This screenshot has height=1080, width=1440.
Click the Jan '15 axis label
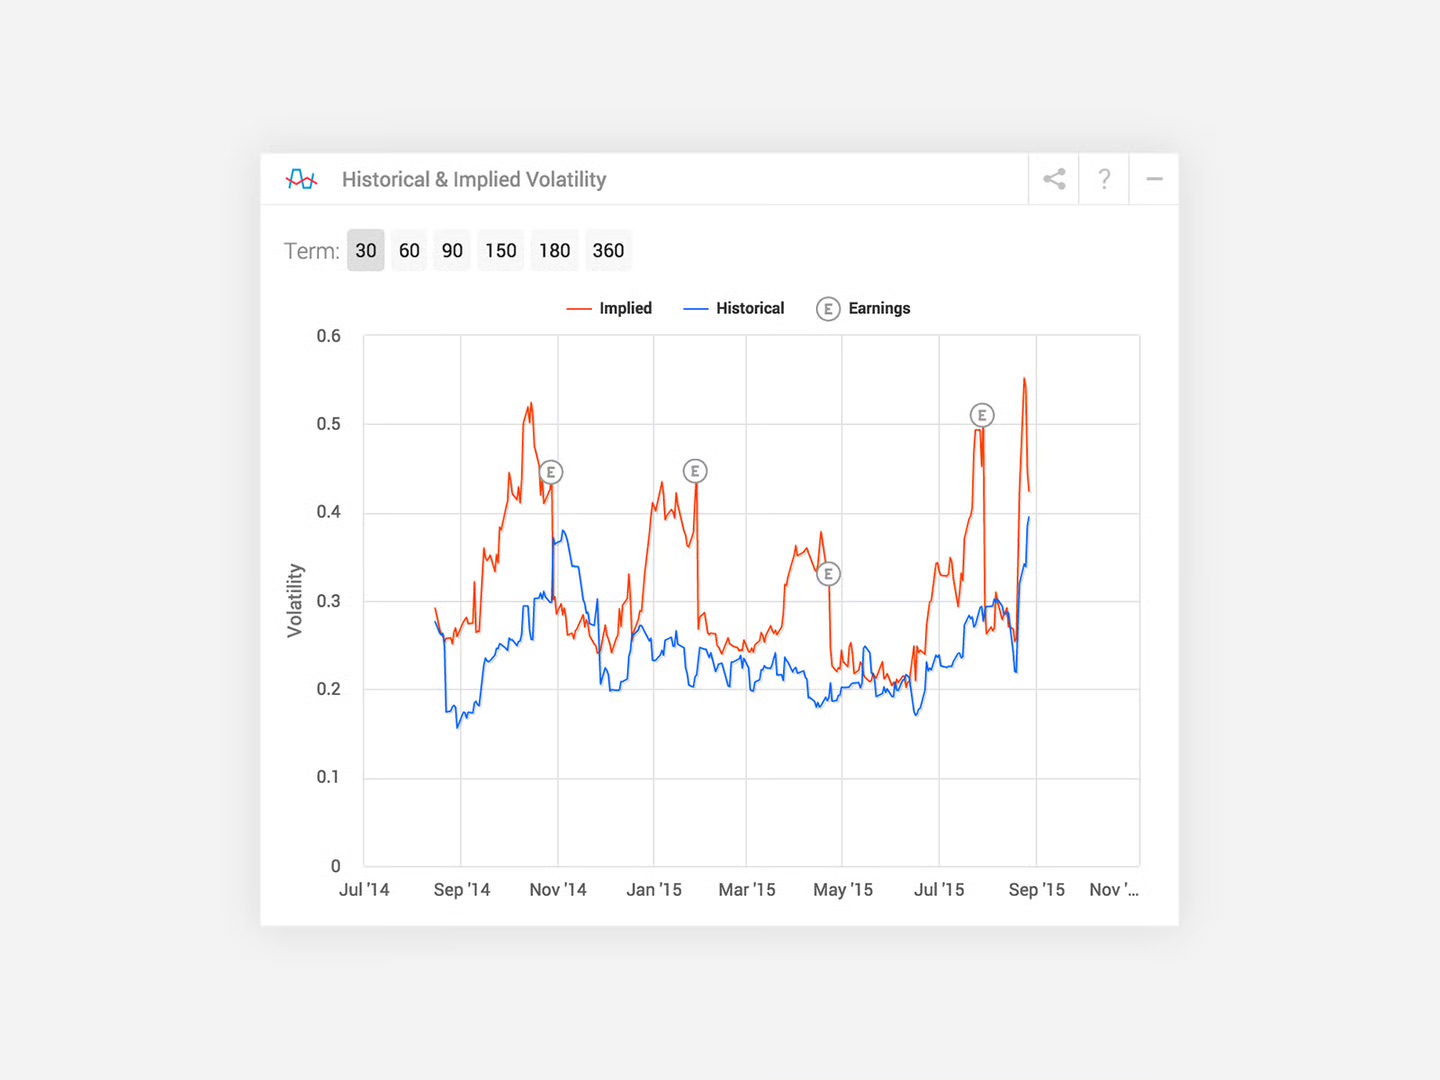654,889
